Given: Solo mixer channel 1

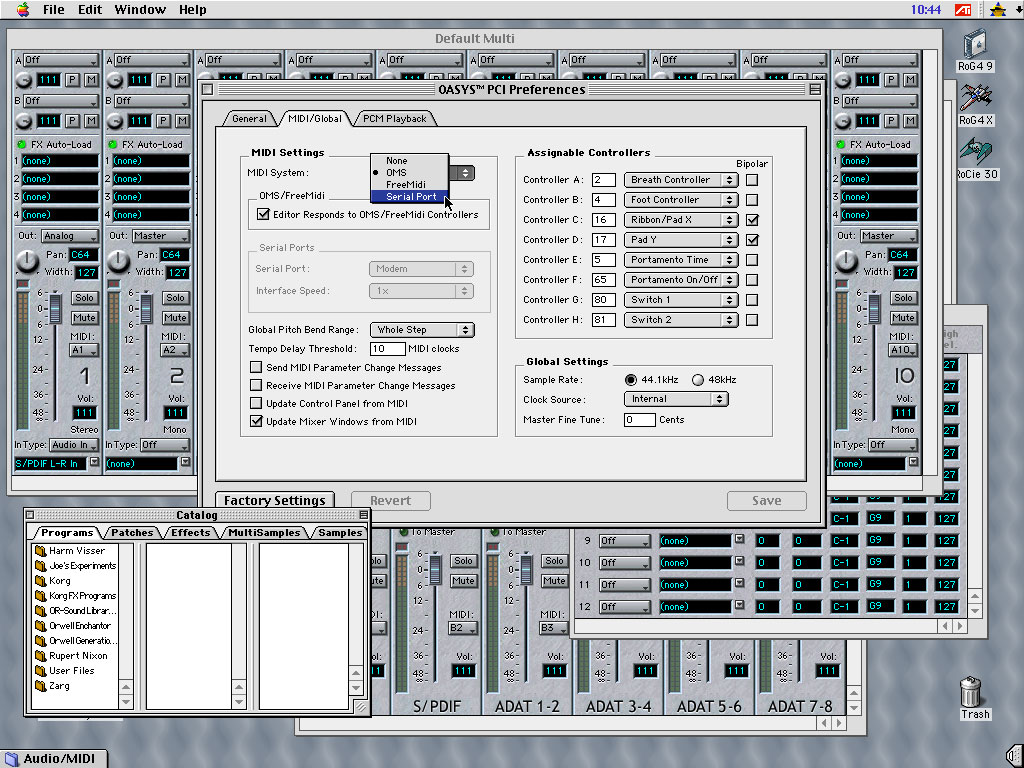Looking at the screenshot, I should [84, 298].
